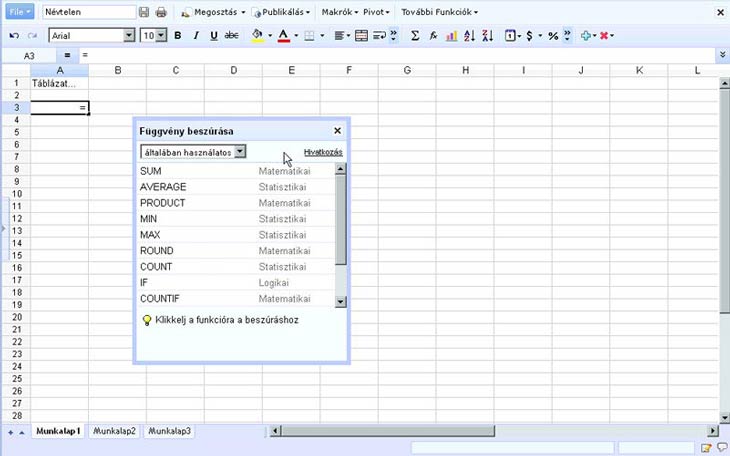The height and width of the screenshot is (456, 730).
Task: Click the Hivatkozás link in dialog
Action: tap(322, 152)
